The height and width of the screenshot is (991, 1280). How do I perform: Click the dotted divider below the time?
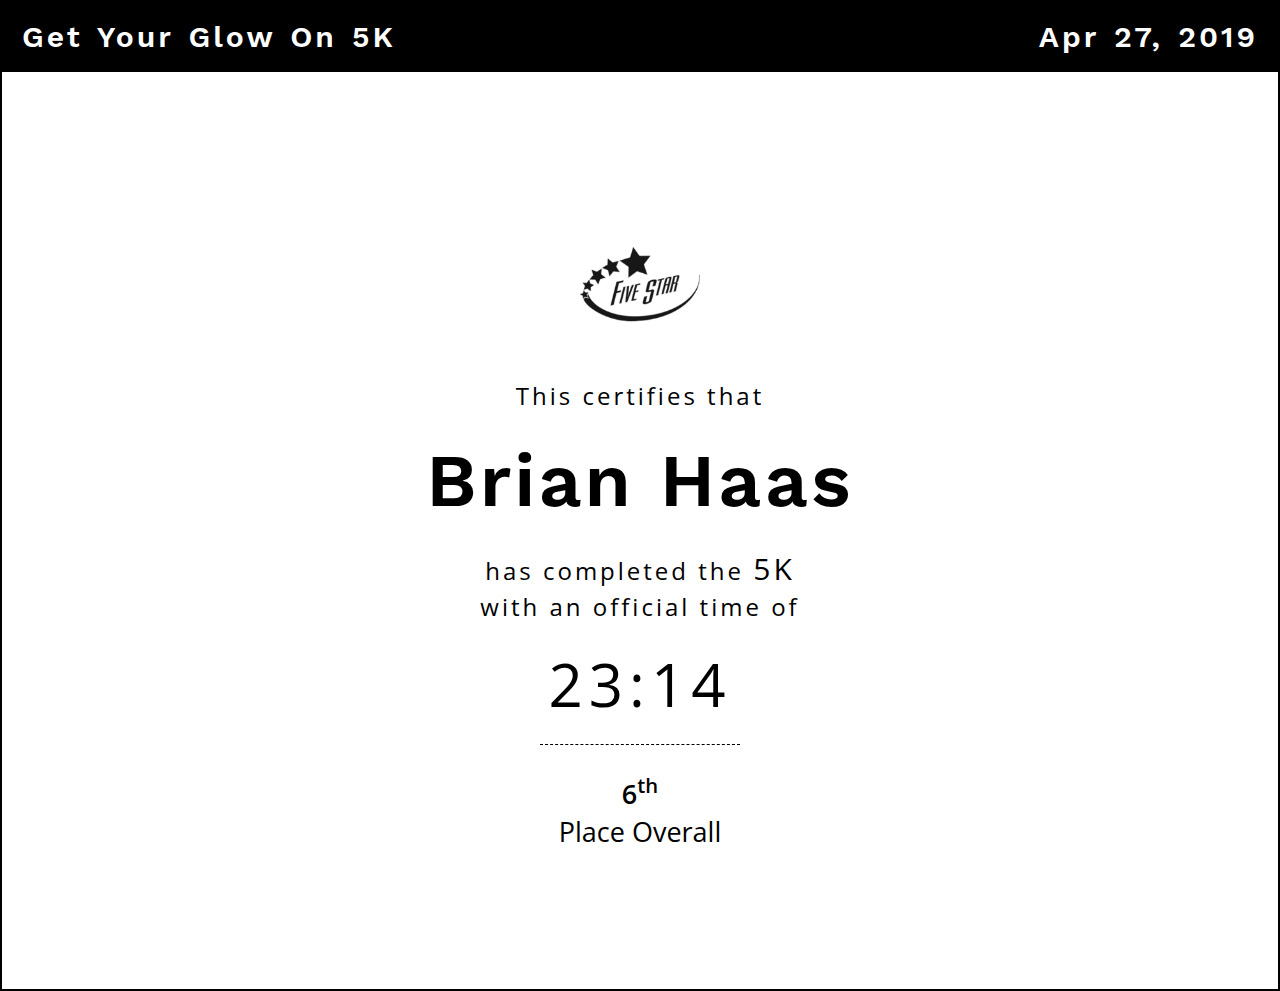click(640, 744)
